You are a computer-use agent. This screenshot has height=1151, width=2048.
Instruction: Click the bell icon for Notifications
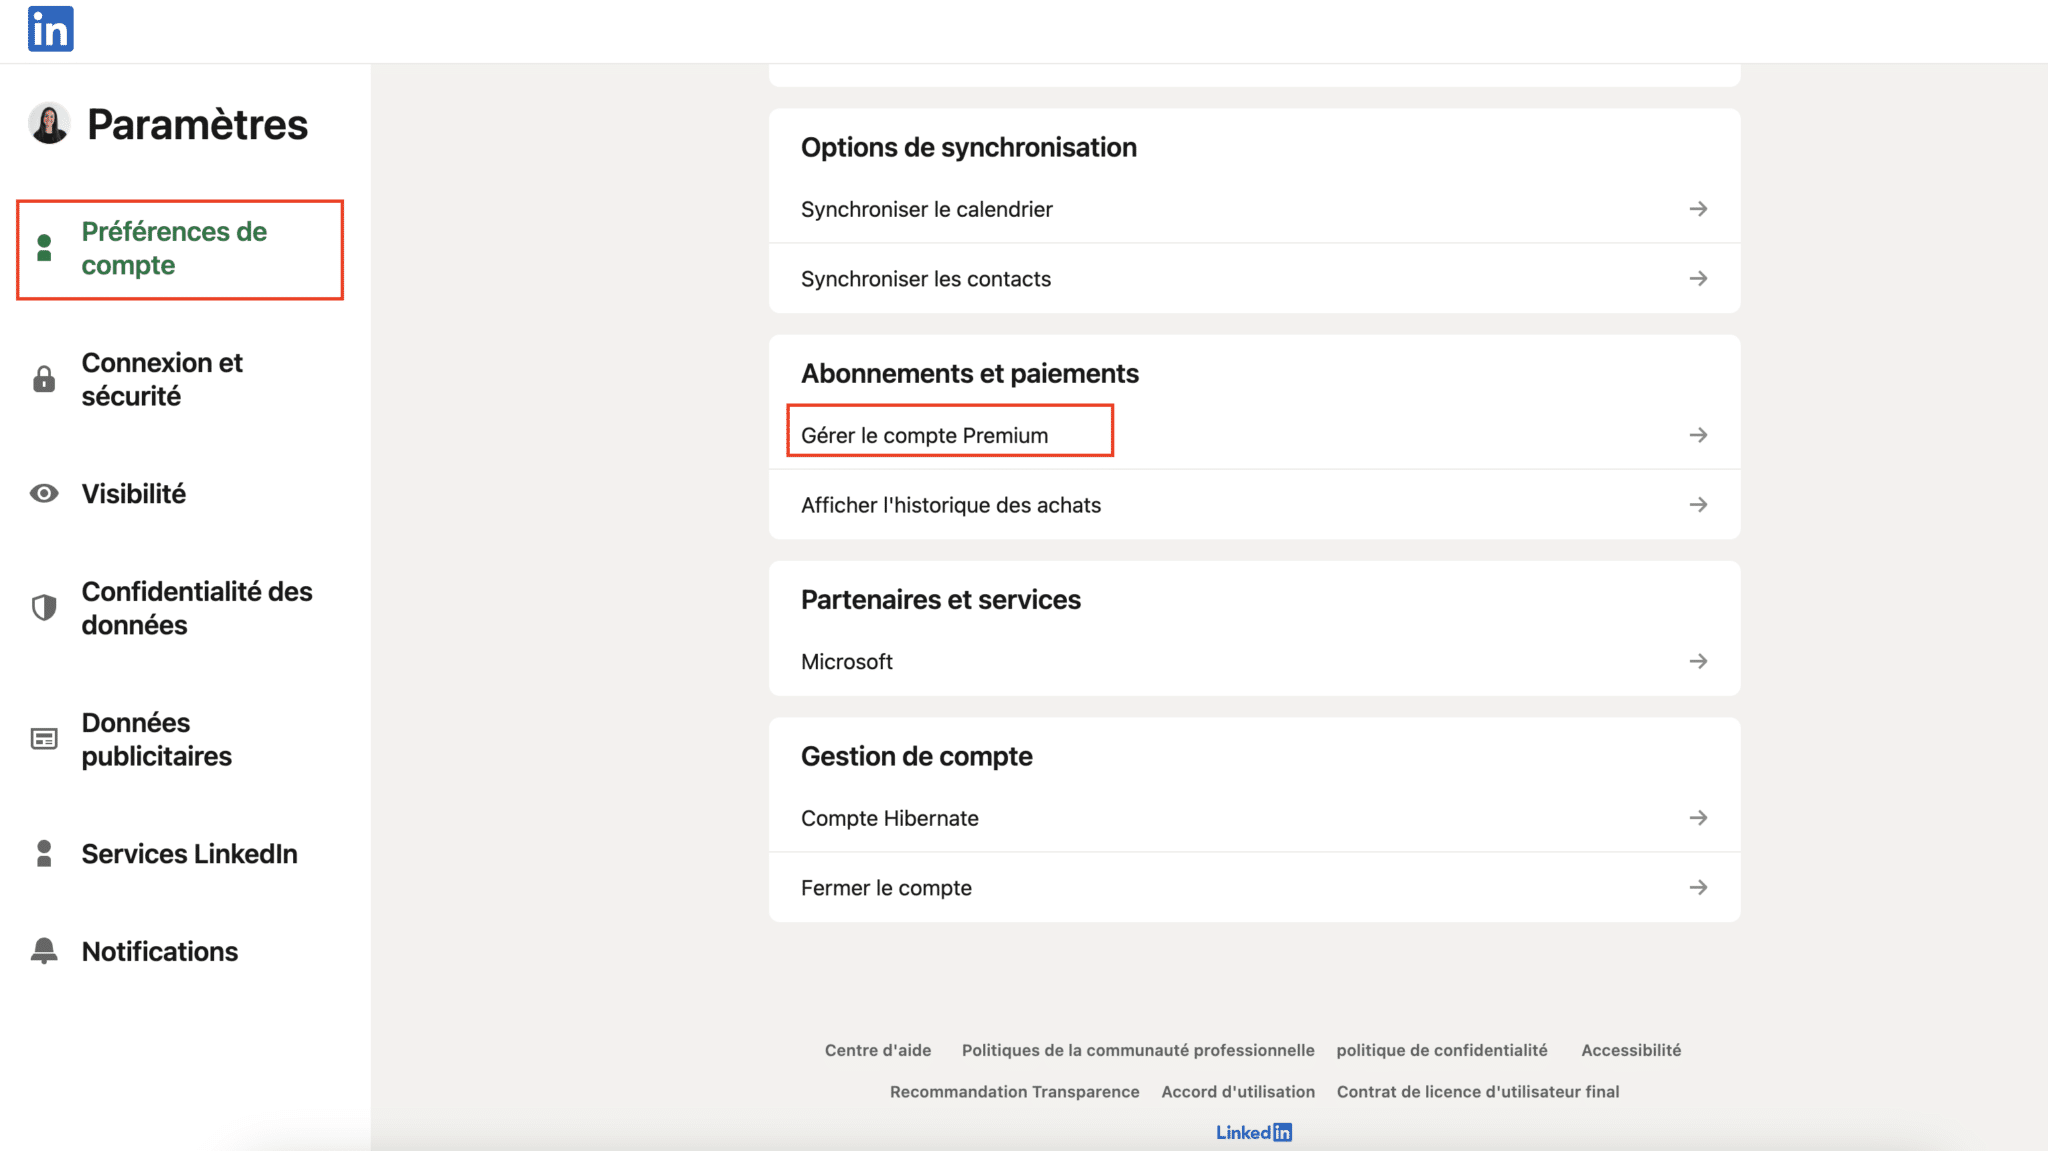(x=44, y=950)
